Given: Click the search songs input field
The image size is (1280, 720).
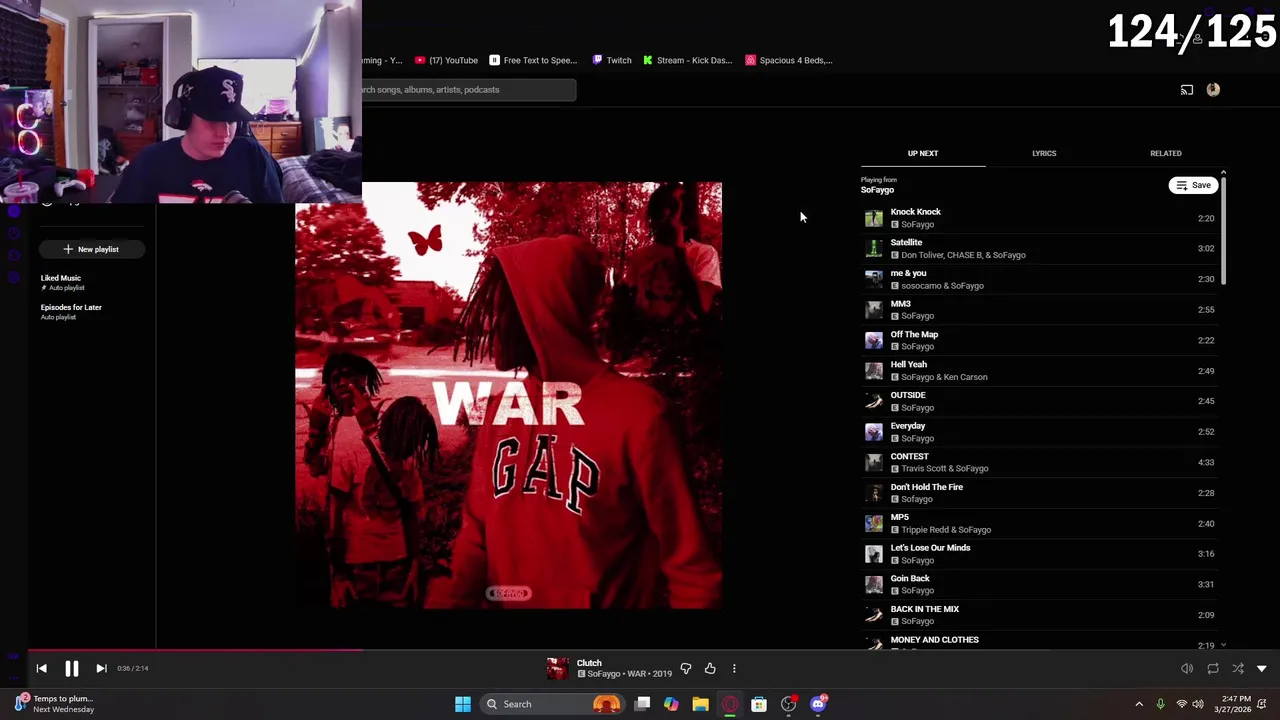Looking at the screenshot, I should pyautogui.click(x=468, y=90).
